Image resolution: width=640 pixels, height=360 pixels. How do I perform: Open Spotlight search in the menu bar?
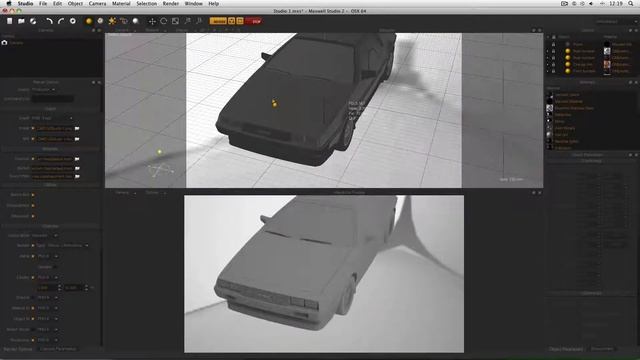(x=631, y=4)
